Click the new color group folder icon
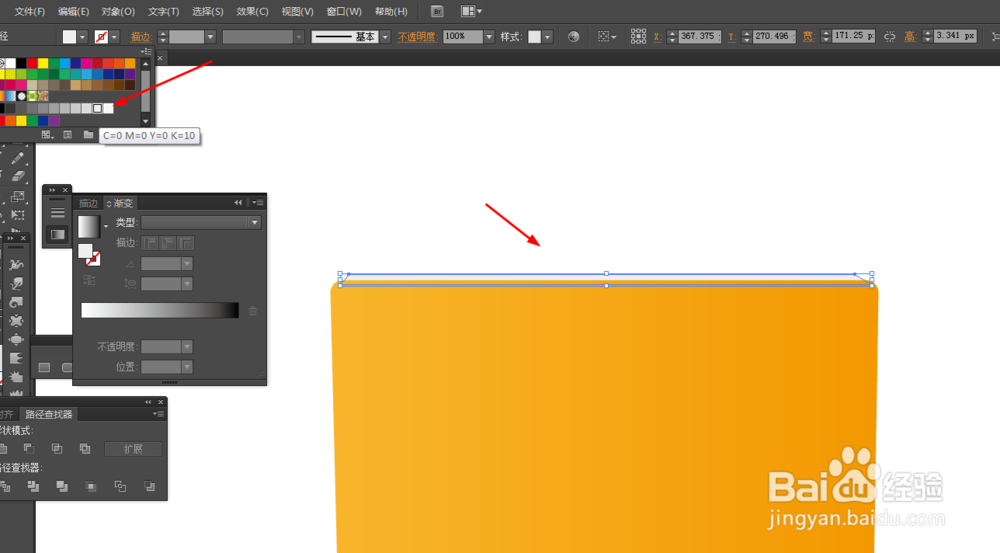The width and height of the screenshot is (1000, 553). [88, 135]
